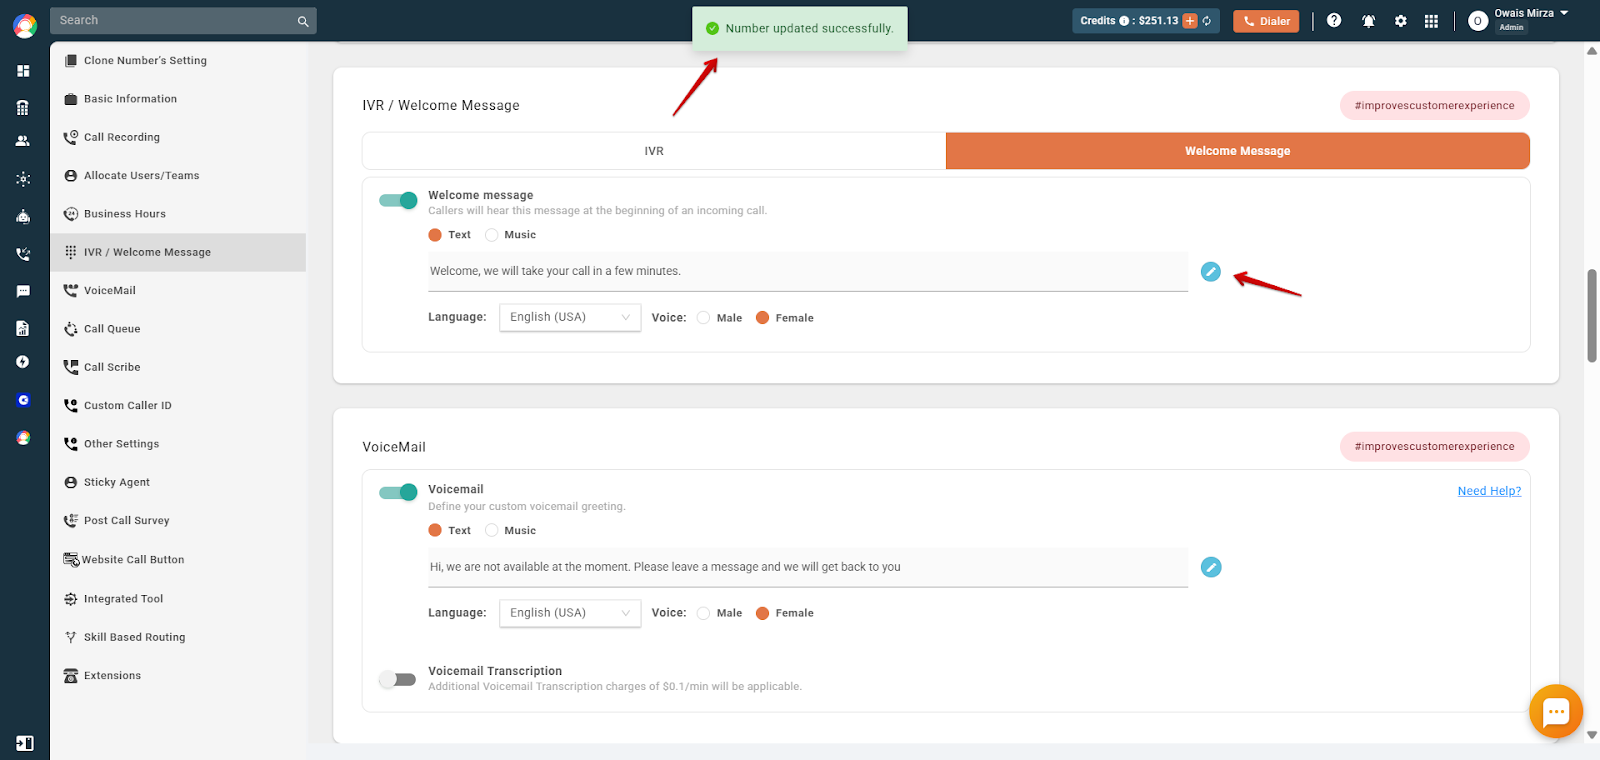The height and width of the screenshot is (760, 1600).
Task: Switch to the IVR tab
Action: click(x=654, y=151)
